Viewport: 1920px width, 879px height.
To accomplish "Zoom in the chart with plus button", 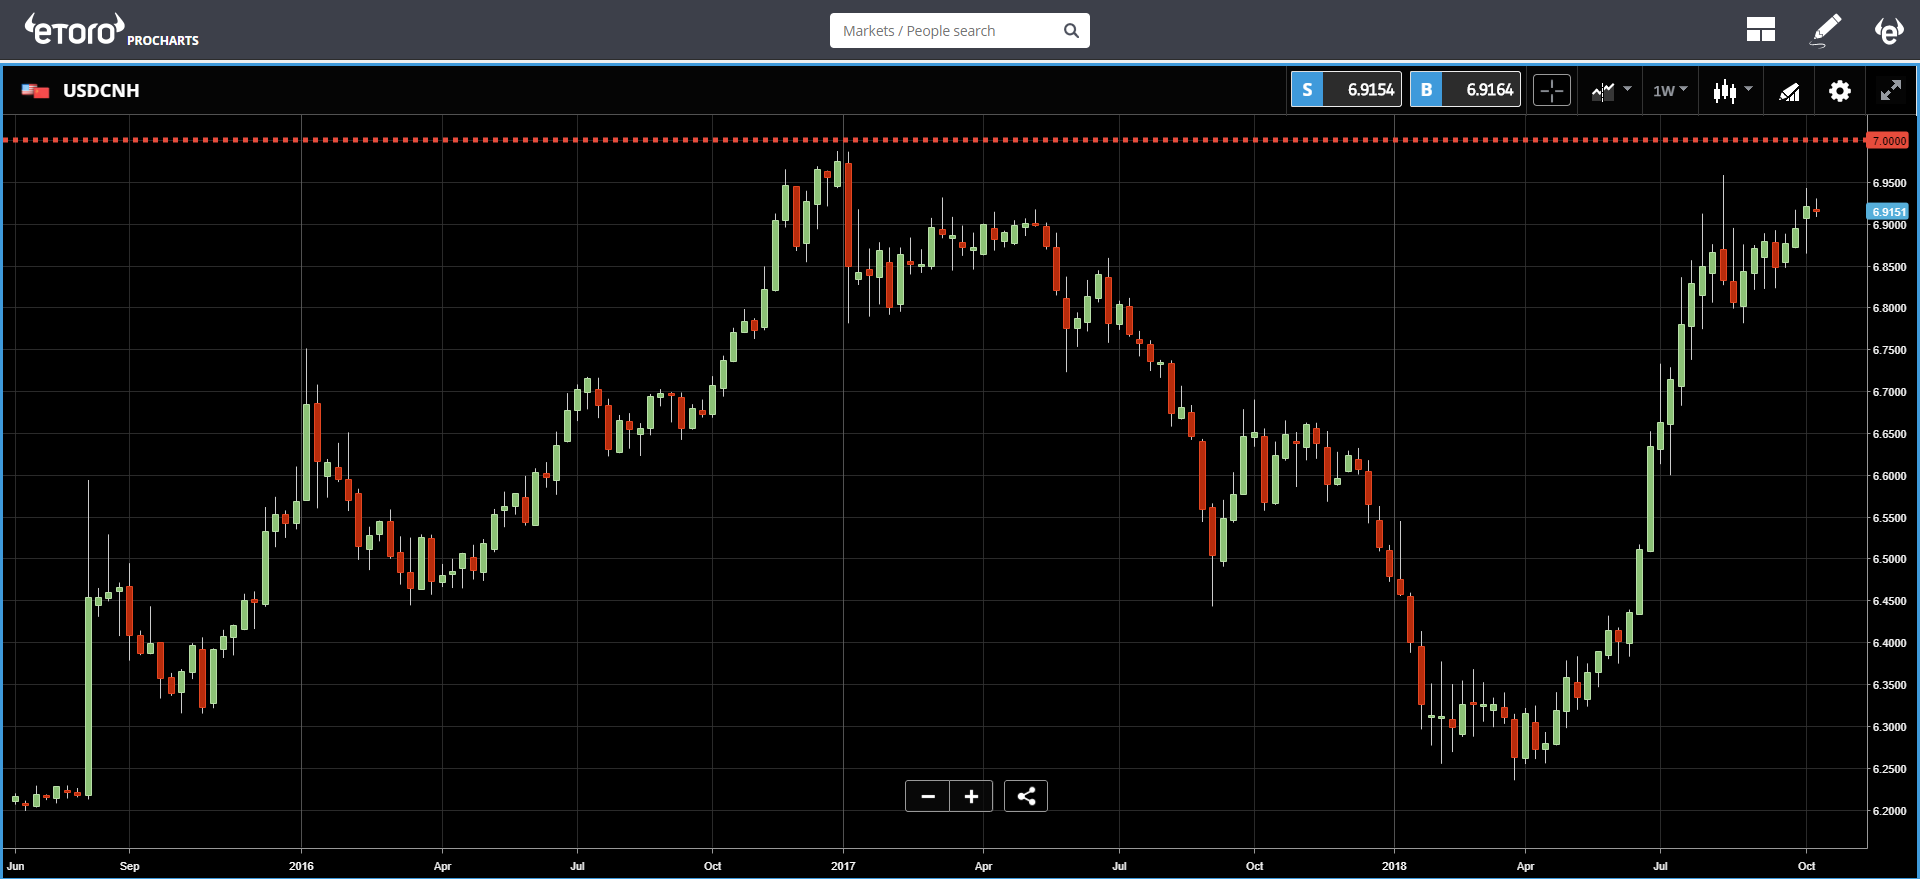I will (971, 796).
